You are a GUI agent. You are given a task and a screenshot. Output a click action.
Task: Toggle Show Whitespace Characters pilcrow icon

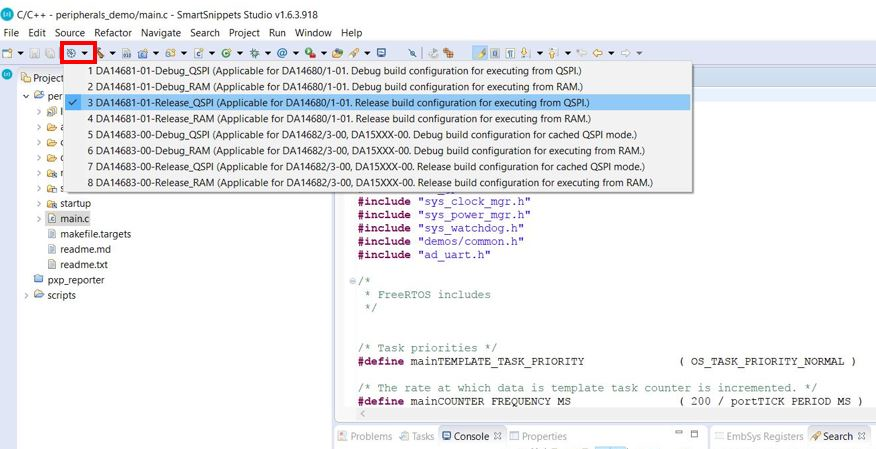coord(510,53)
